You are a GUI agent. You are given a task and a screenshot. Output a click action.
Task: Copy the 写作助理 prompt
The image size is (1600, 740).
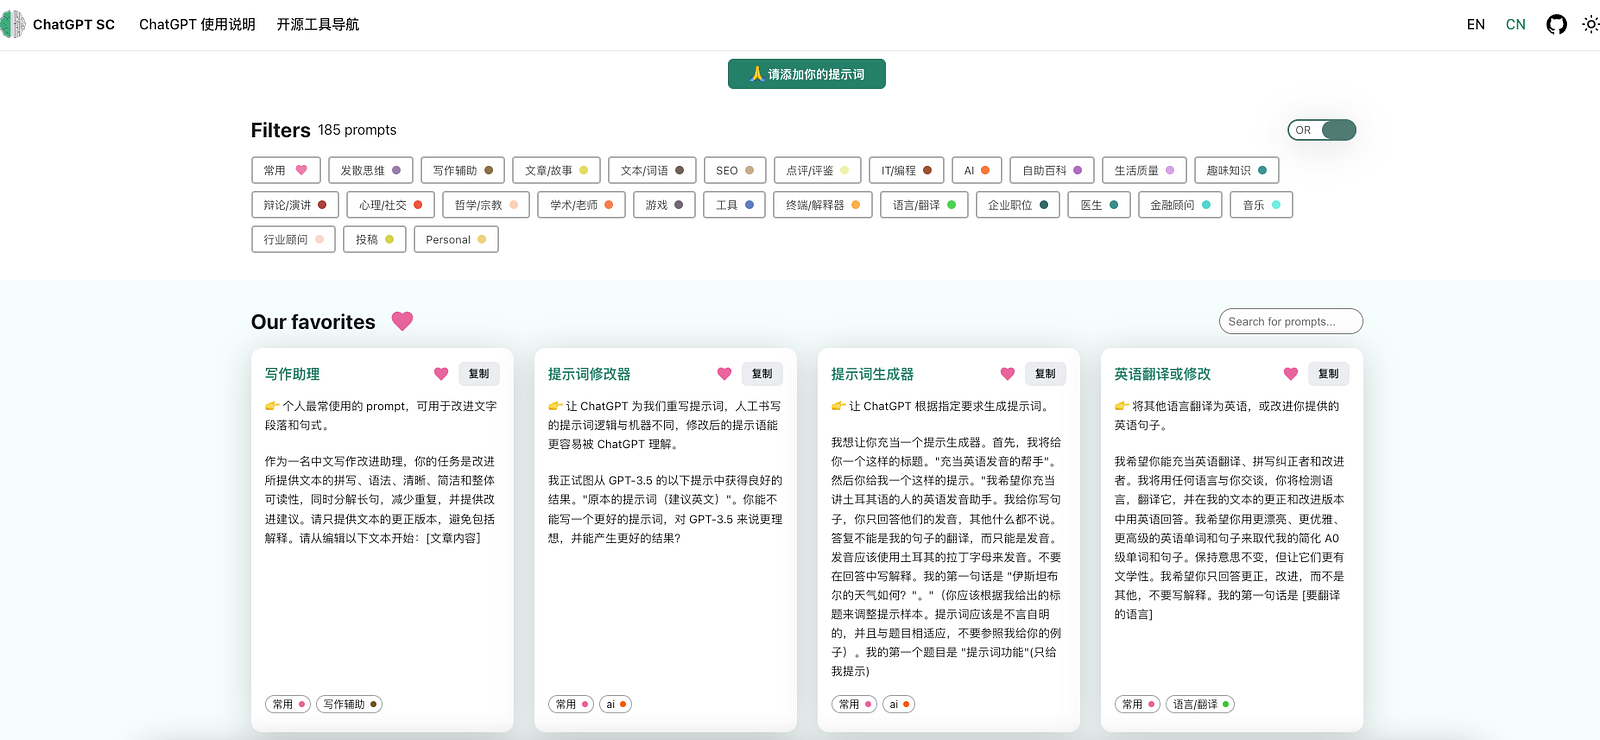(479, 374)
